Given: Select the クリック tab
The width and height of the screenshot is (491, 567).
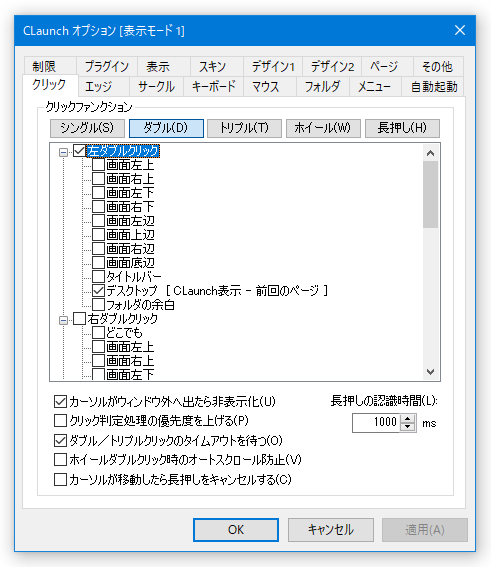Looking at the screenshot, I should (x=50, y=85).
